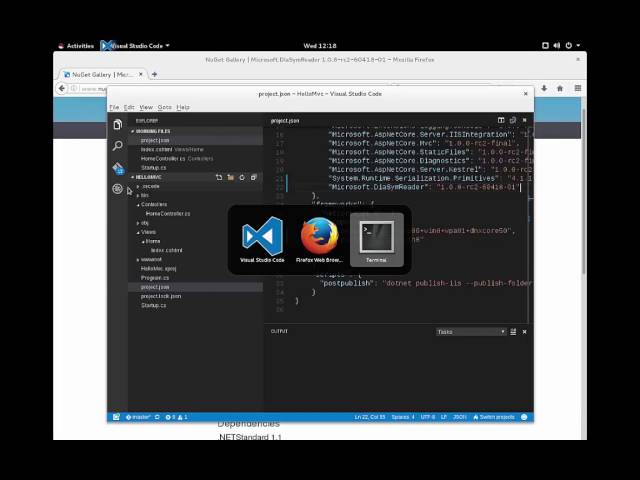The image size is (640, 480).
Task: Close the NuGet Gallery Firefox tab
Action: [141, 74]
